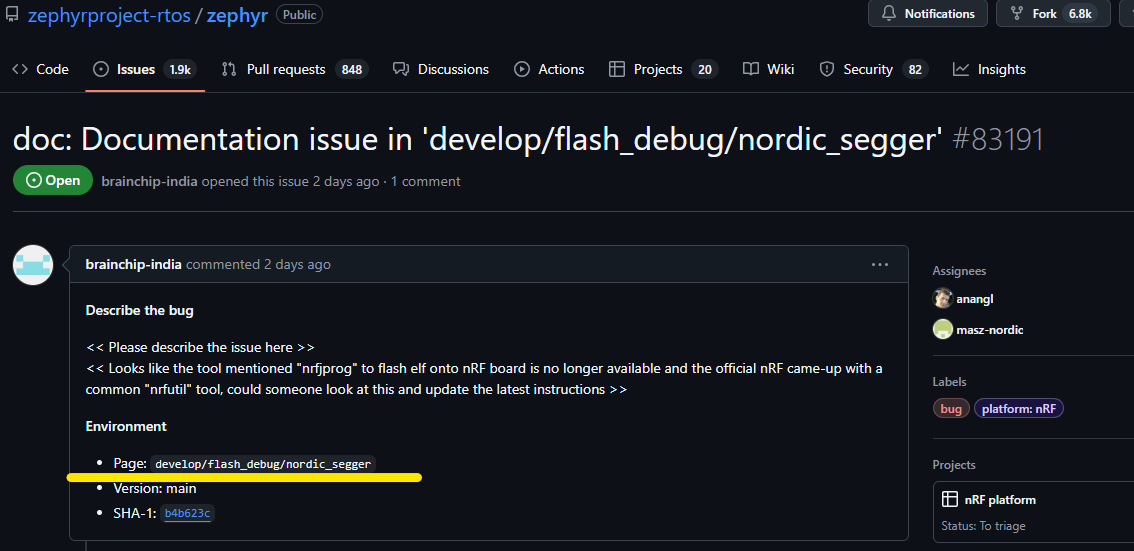Open the Code tab
Image resolution: width=1134 pixels, height=551 pixels.
(41, 69)
